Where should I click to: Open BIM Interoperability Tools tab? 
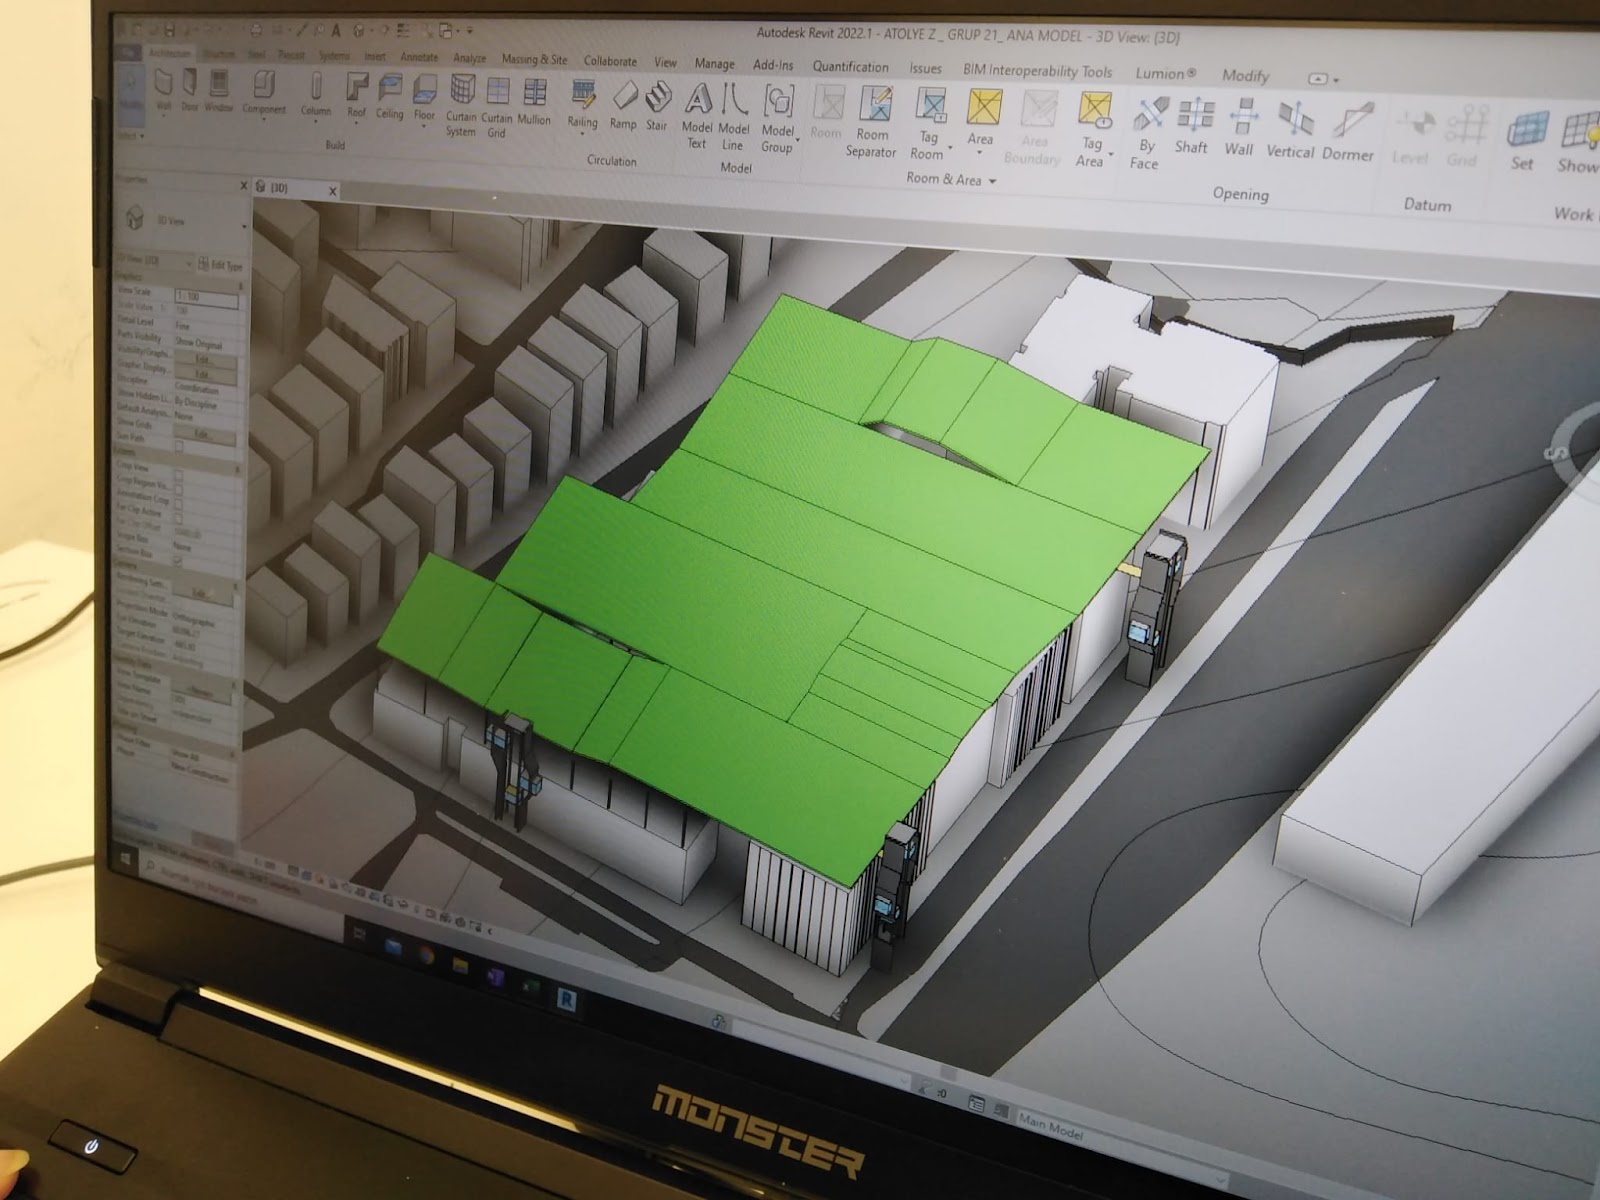pos(1037,71)
